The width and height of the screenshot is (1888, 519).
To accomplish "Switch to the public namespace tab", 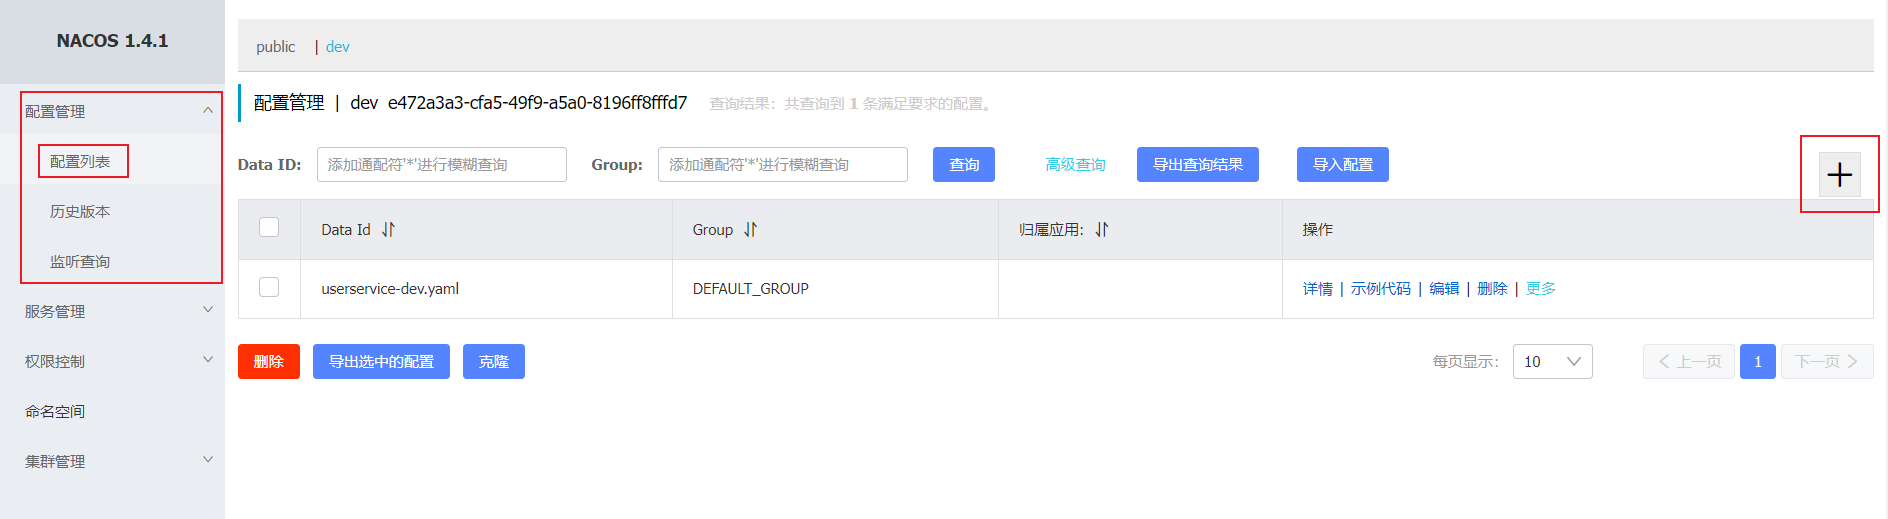I will point(275,47).
